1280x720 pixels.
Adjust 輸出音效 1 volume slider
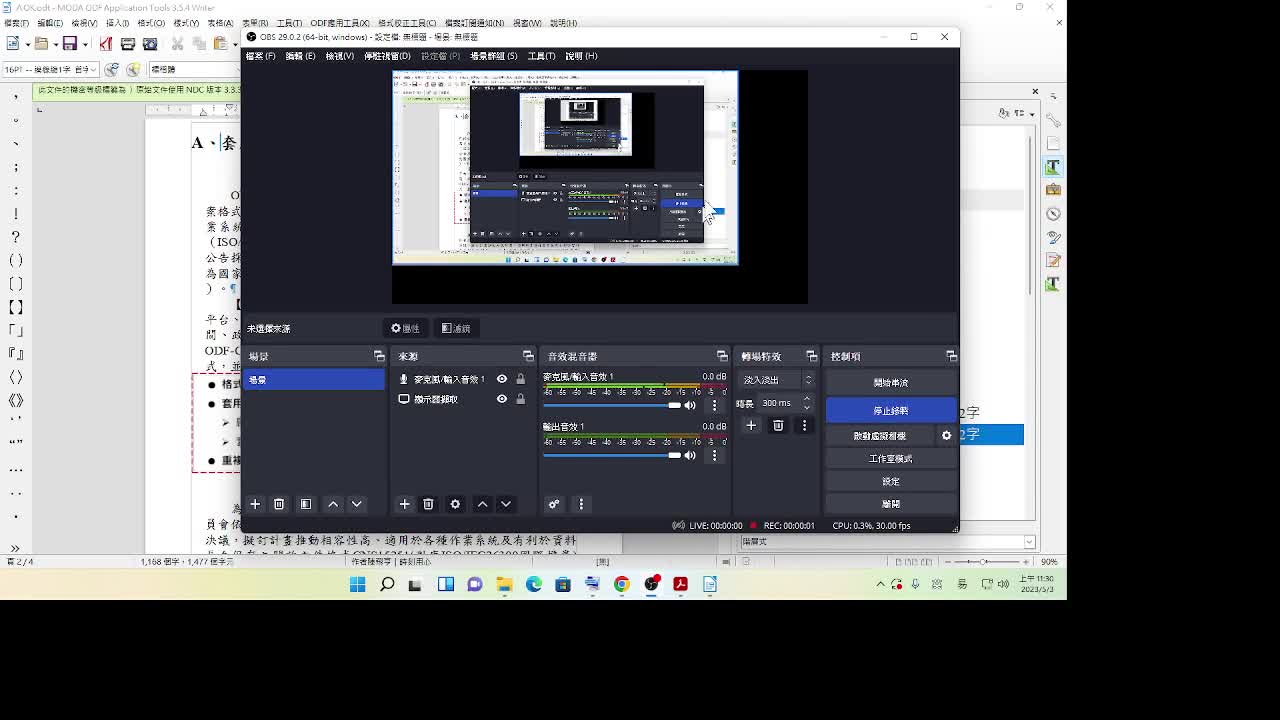click(611, 455)
